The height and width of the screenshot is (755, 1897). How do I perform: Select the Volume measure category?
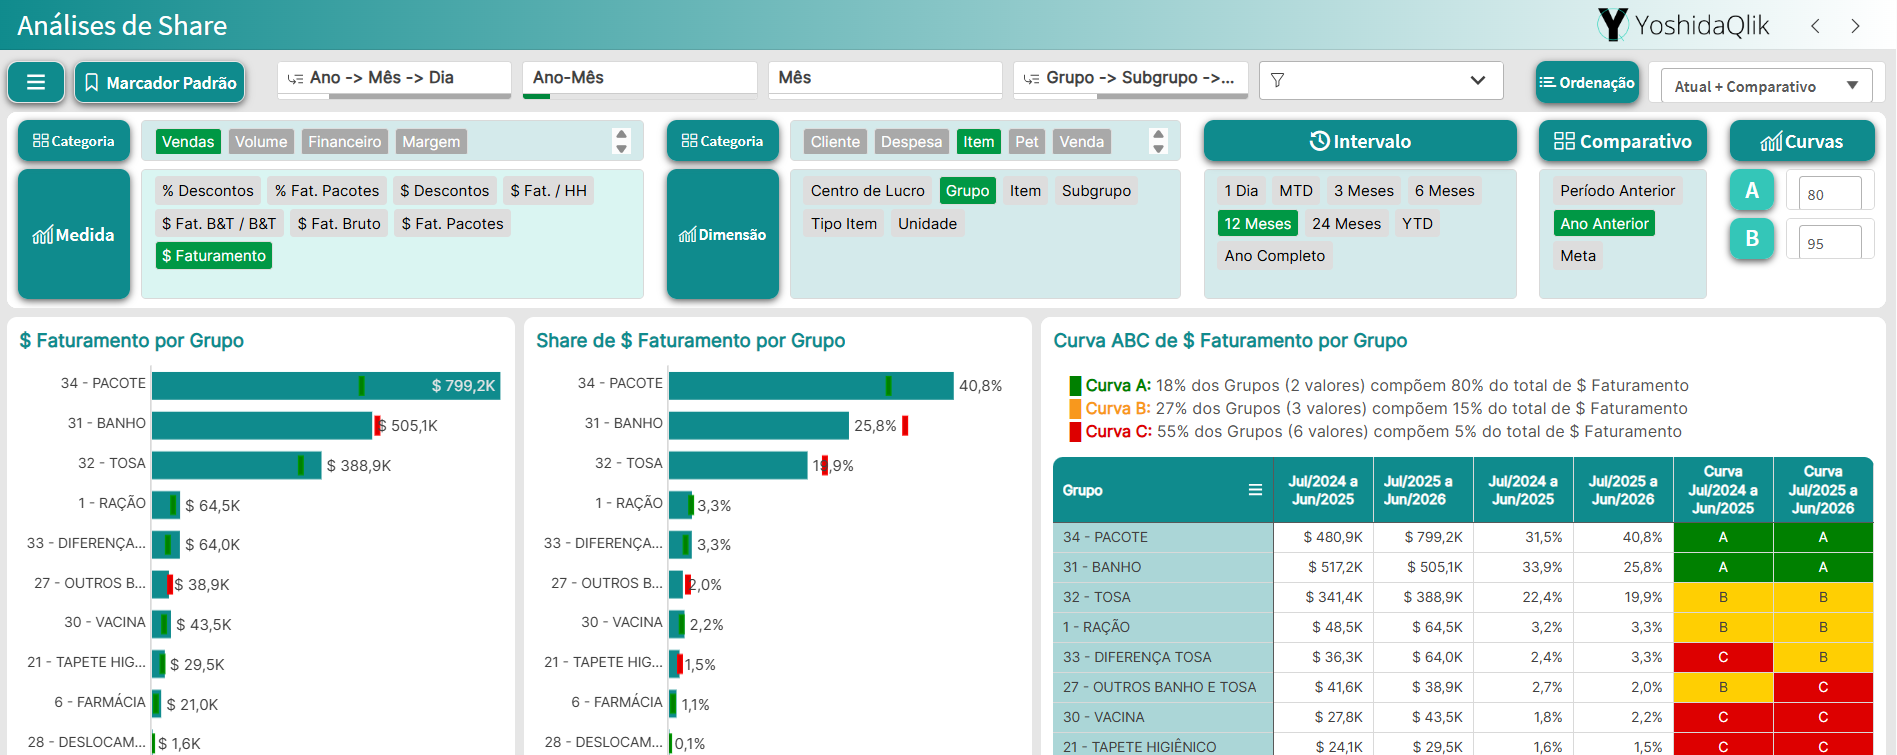tap(261, 142)
